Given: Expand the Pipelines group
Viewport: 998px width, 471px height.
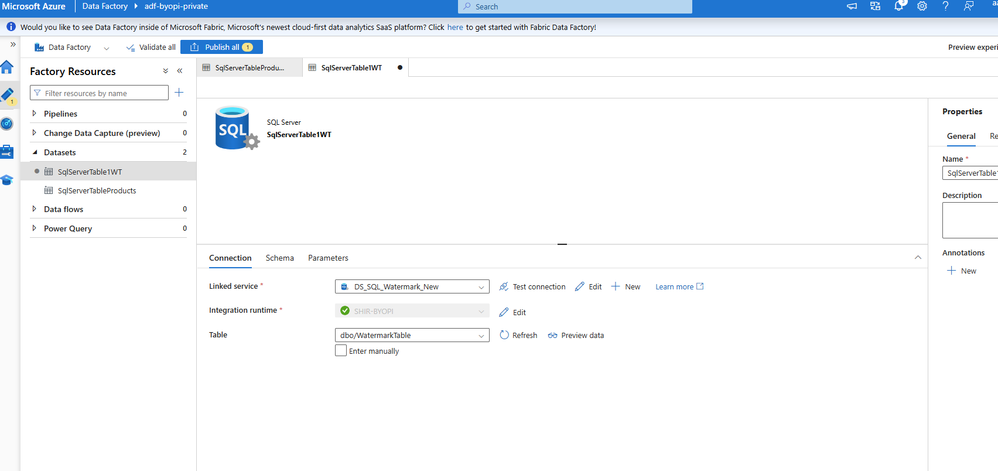Looking at the screenshot, I should point(34,113).
